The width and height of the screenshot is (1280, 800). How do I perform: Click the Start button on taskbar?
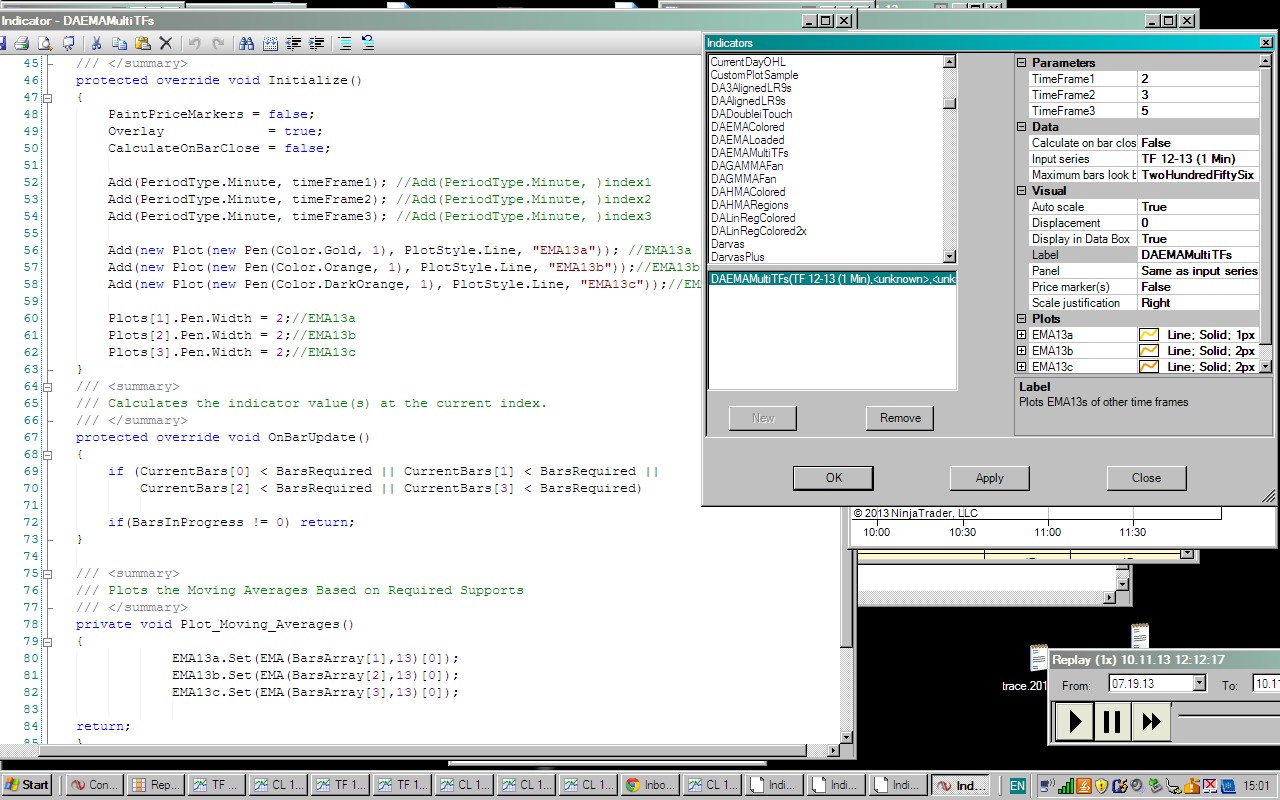point(27,785)
